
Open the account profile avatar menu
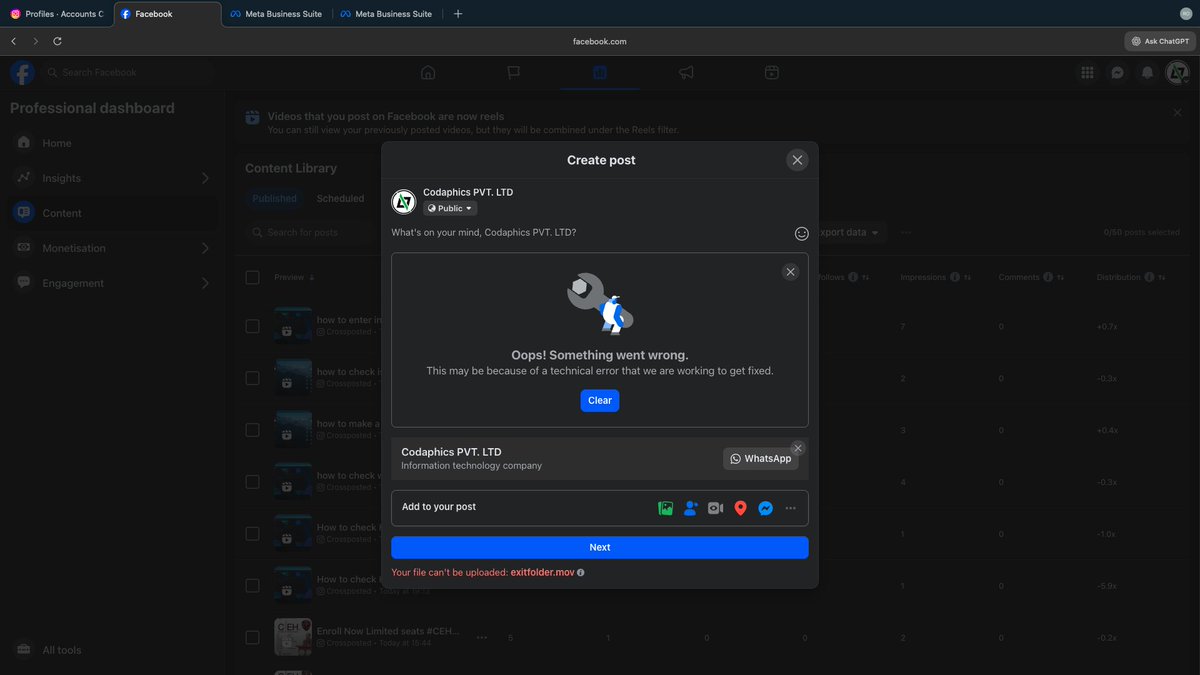(x=1178, y=72)
